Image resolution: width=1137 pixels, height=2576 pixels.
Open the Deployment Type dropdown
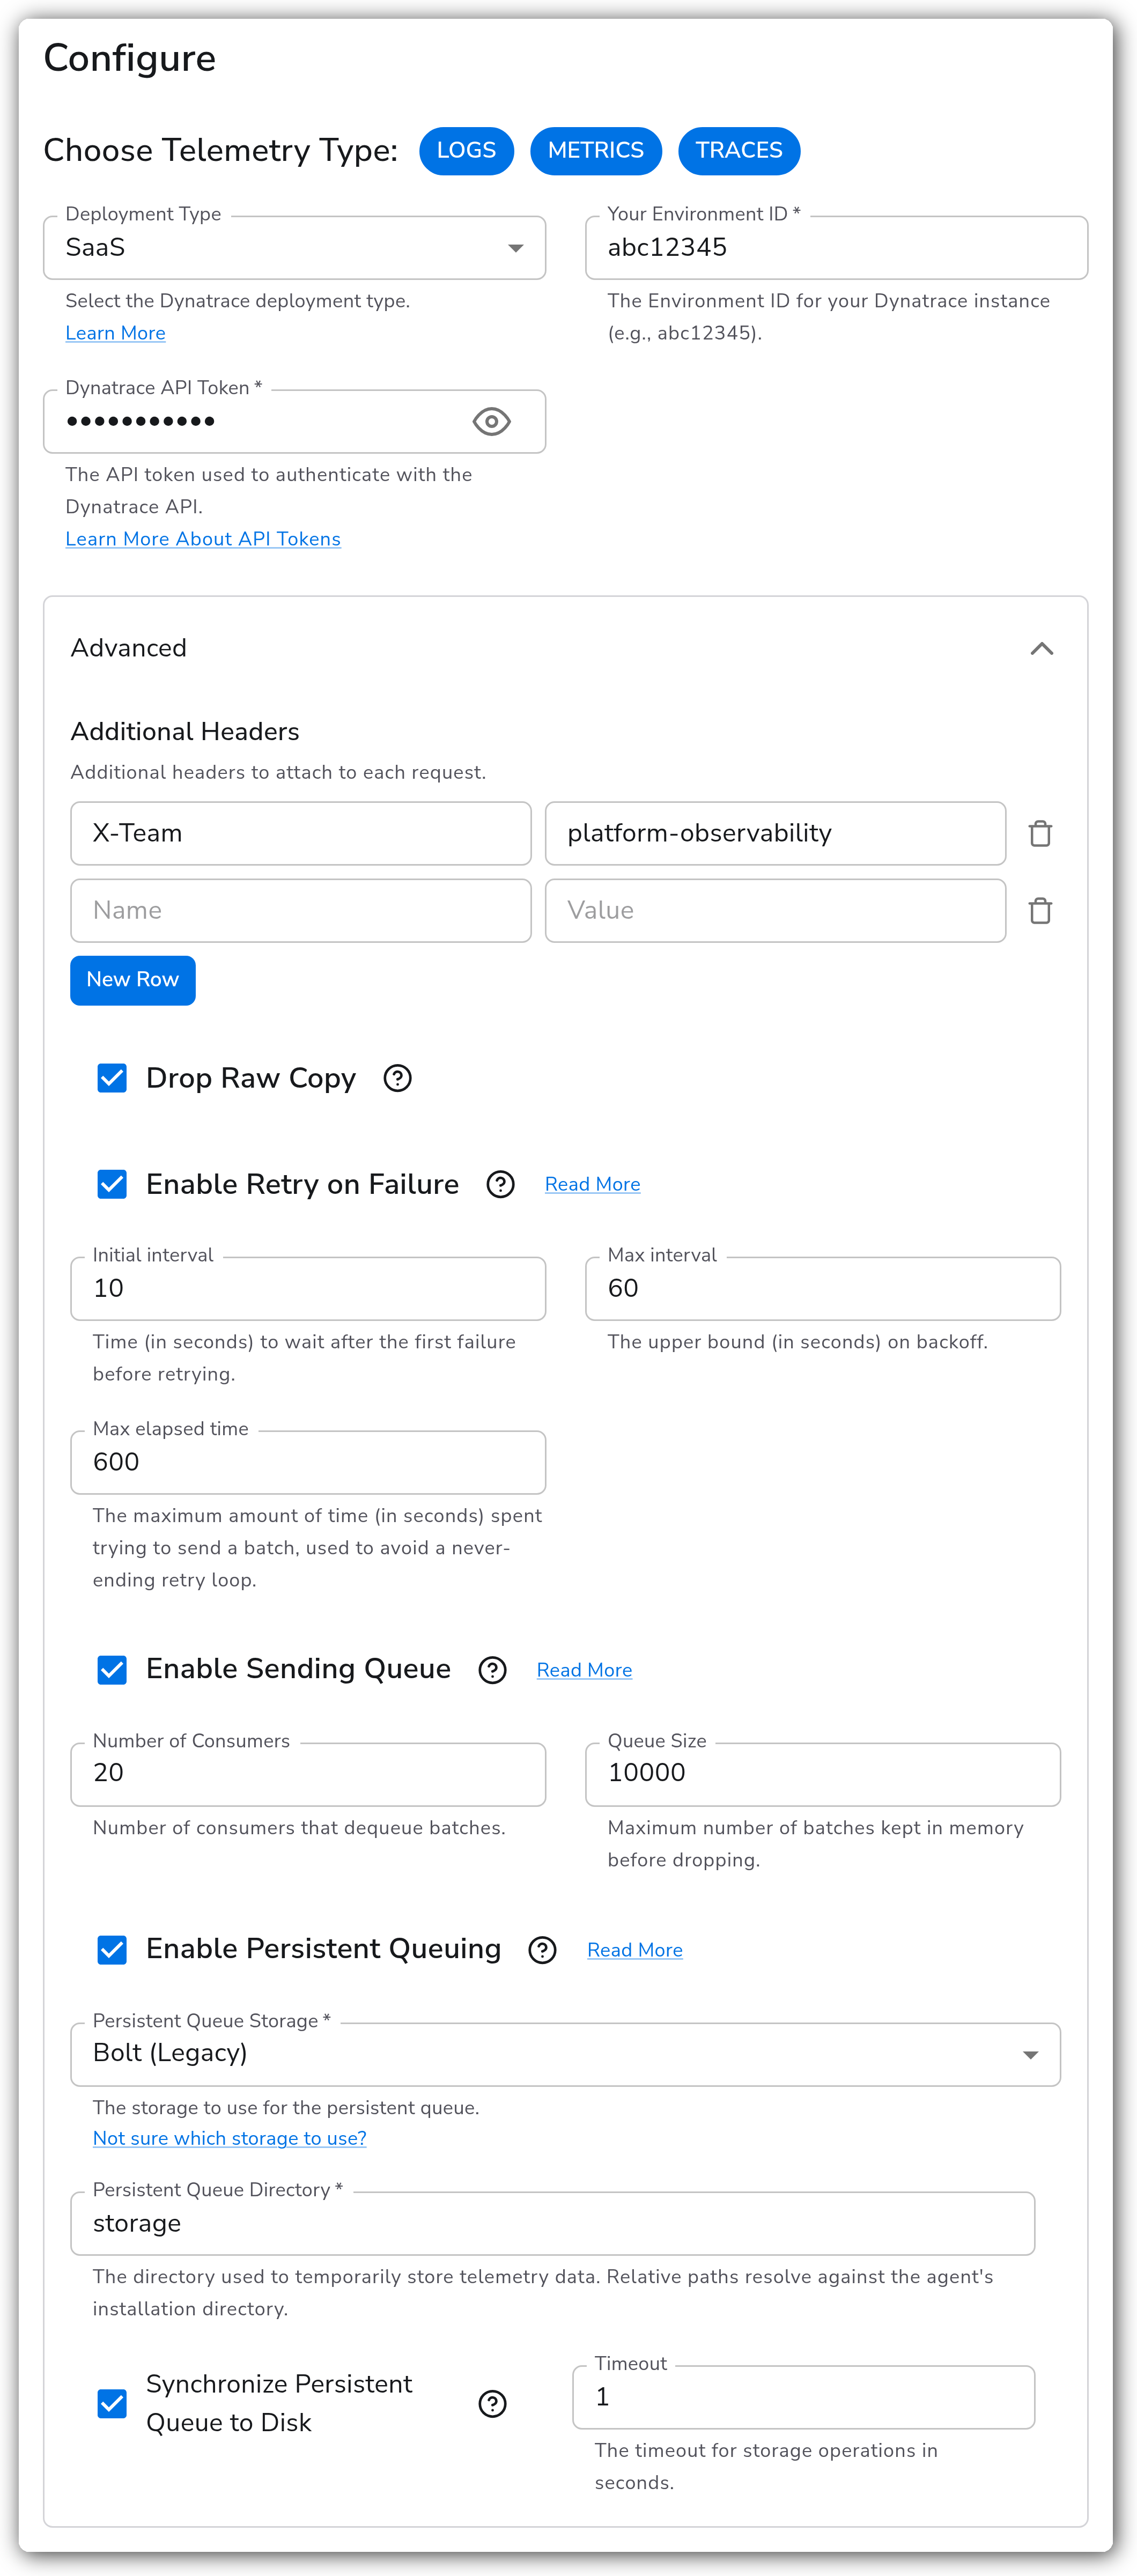click(x=295, y=248)
